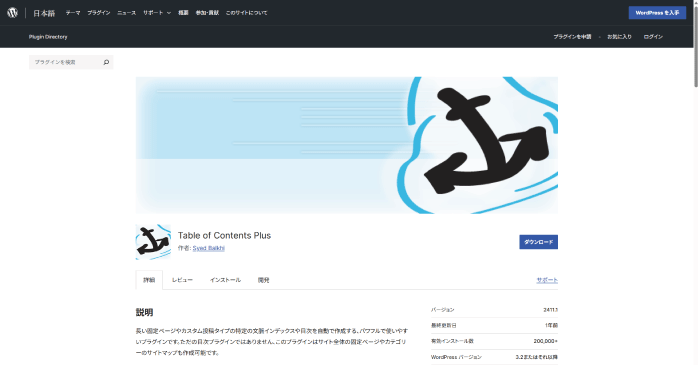
Task: Click the Table of Contents Plus title
Action: 224,235
